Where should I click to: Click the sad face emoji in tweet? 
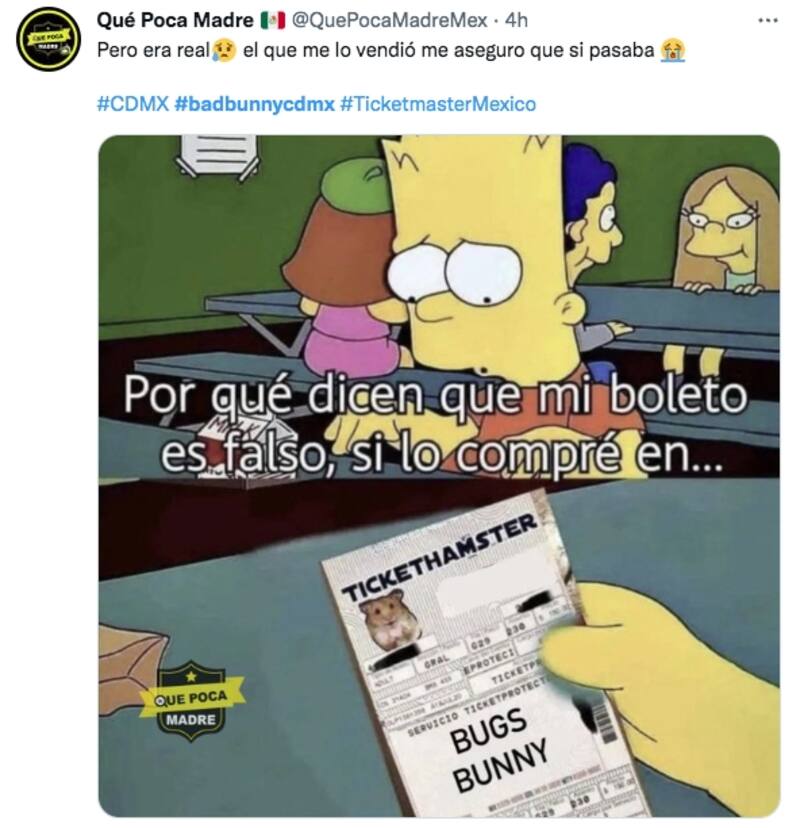point(224,51)
